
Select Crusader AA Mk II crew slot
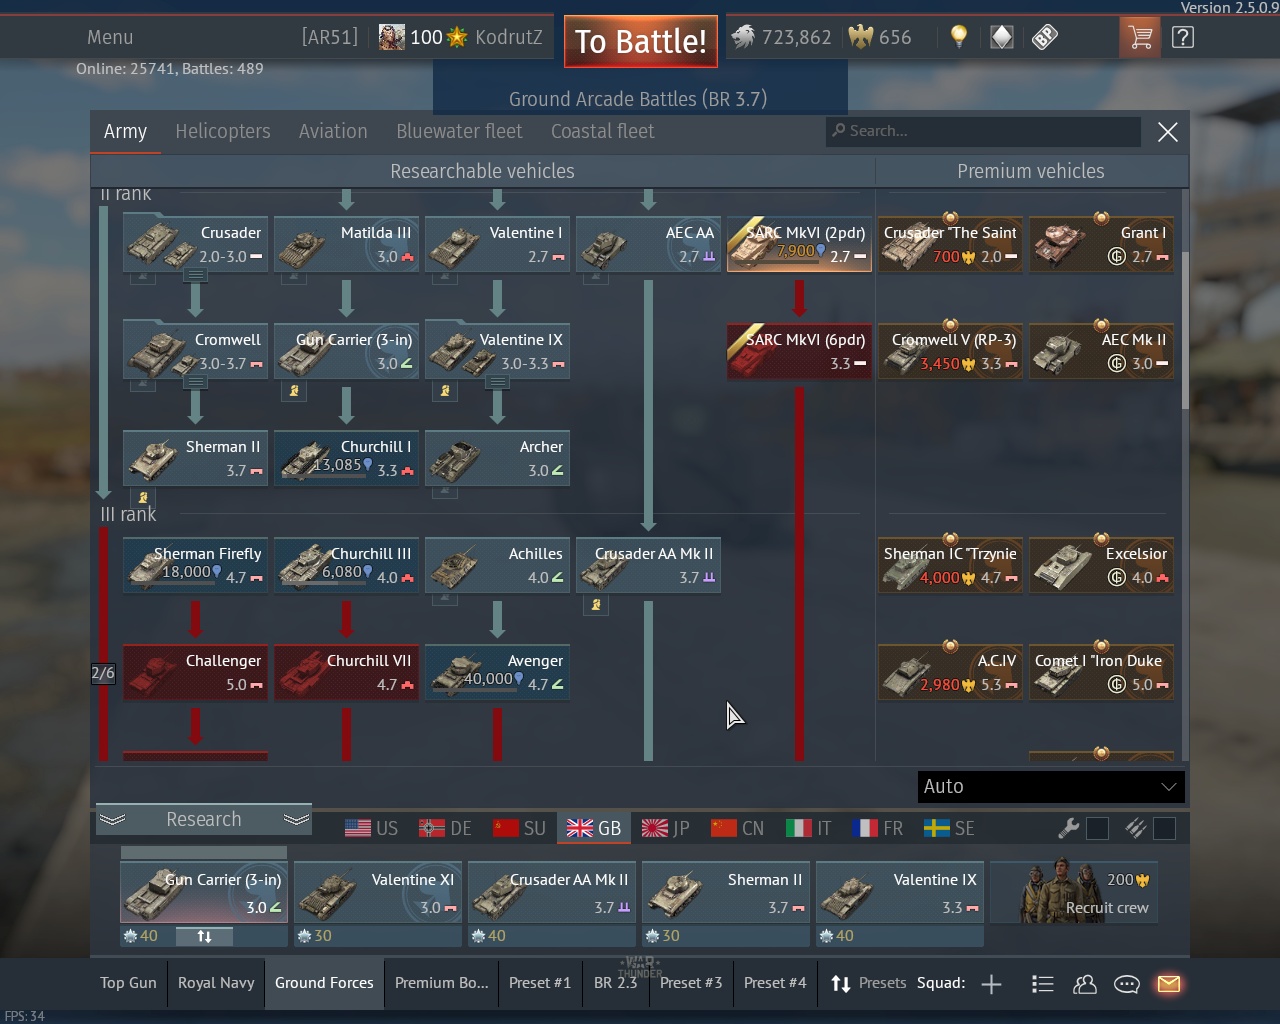552,893
